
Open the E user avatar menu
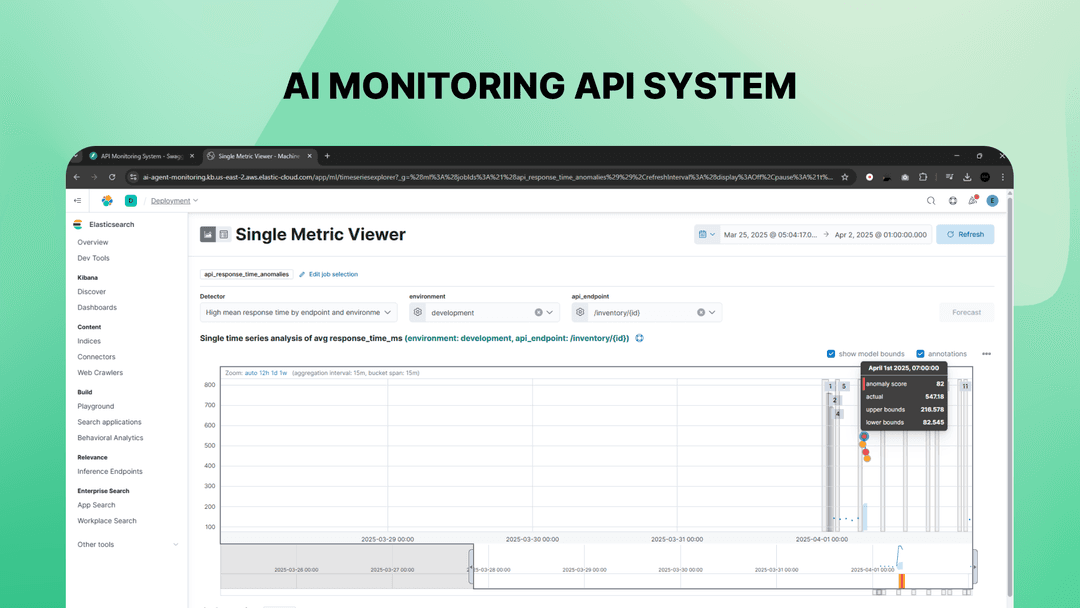point(992,200)
